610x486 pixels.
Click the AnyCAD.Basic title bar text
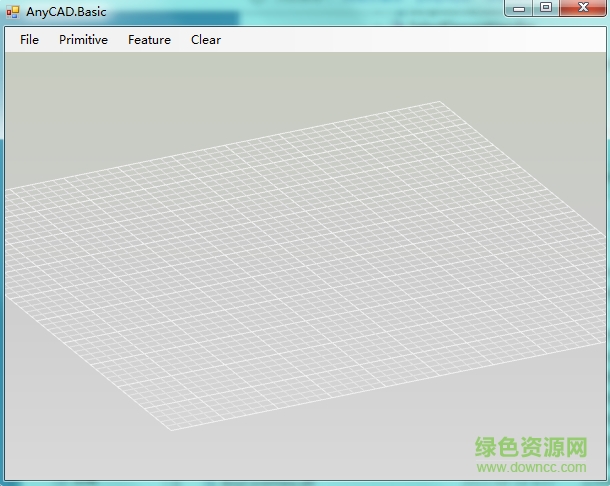pos(66,12)
